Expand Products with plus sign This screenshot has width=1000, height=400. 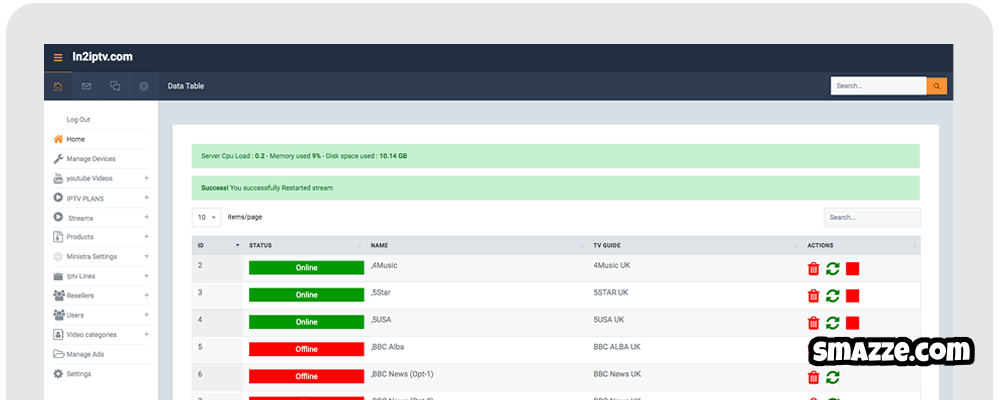pyautogui.click(x=146, y=237)
